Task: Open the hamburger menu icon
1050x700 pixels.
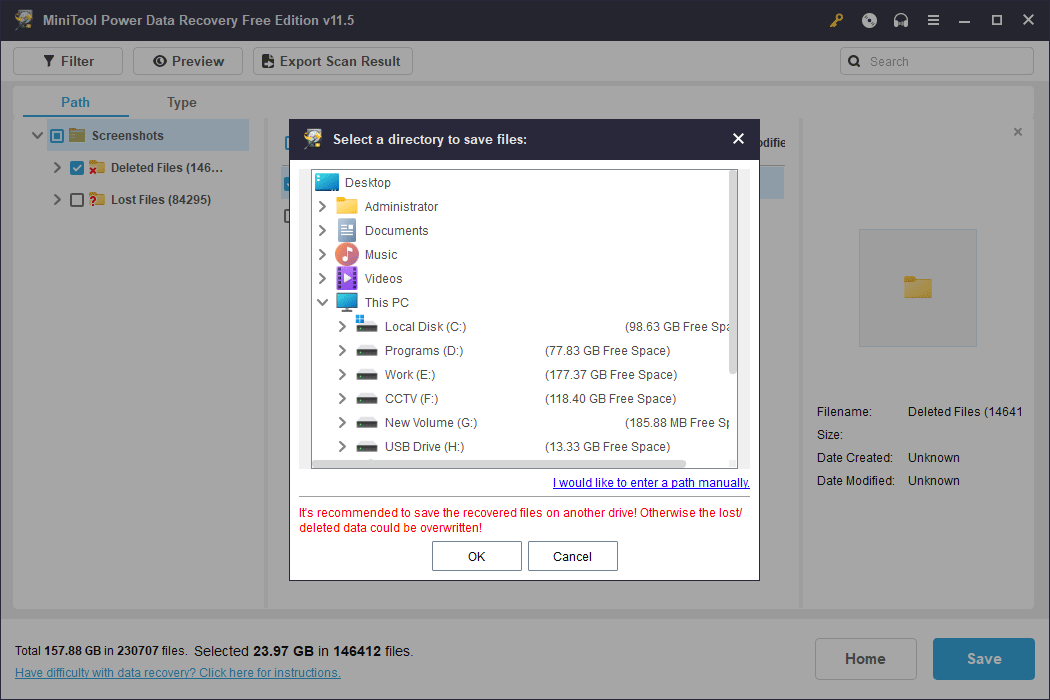Action: (933, 20)
